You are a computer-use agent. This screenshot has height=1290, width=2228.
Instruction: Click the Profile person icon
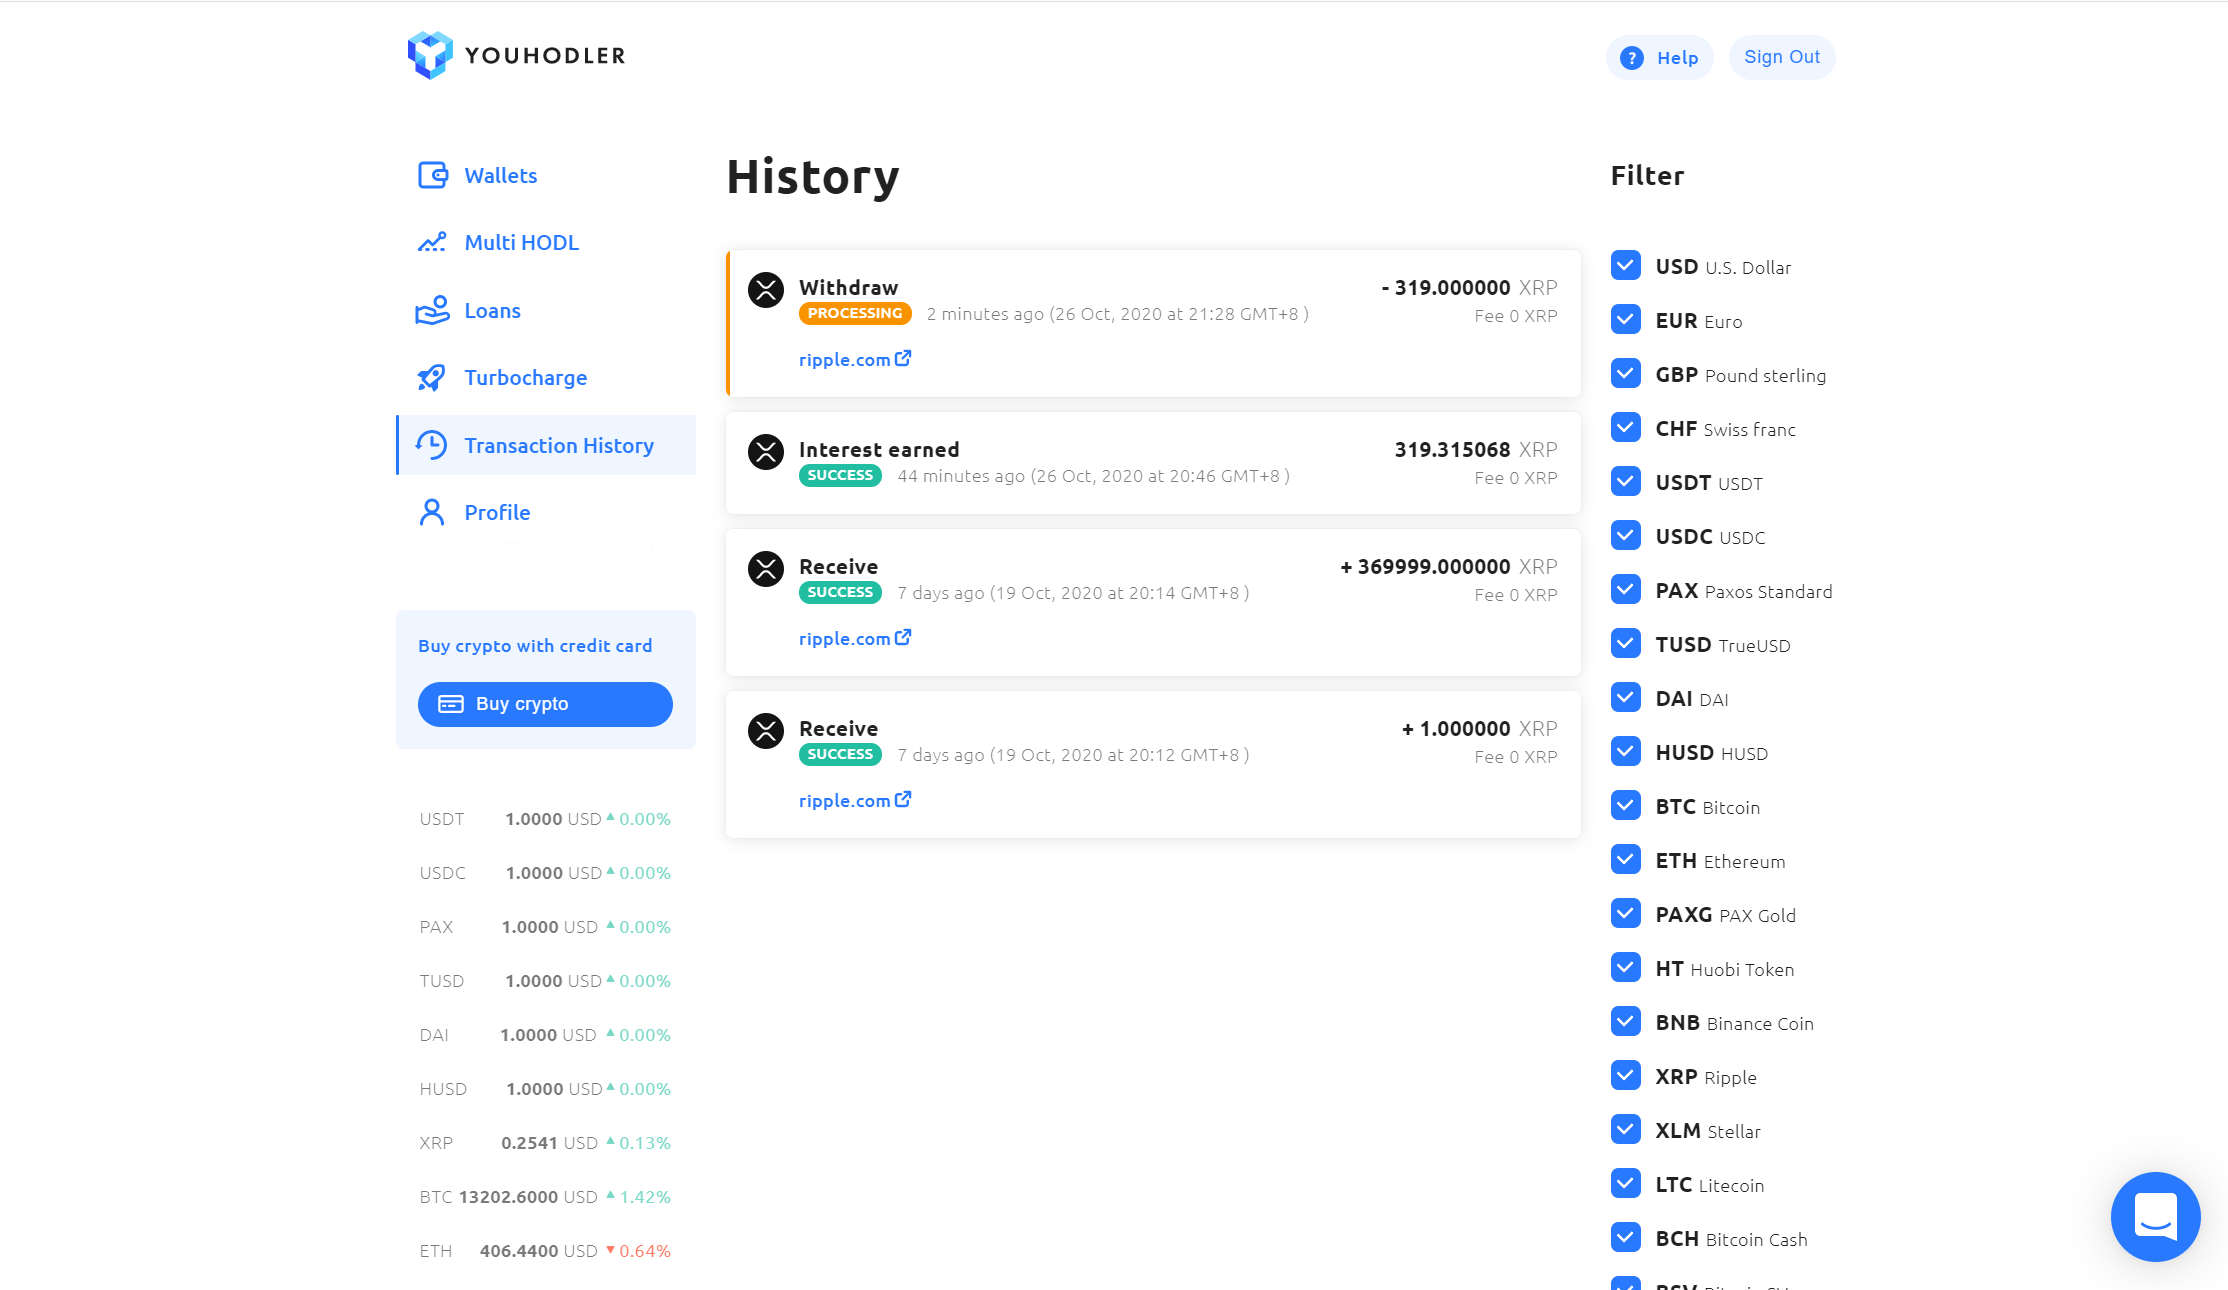pos(432,512)
